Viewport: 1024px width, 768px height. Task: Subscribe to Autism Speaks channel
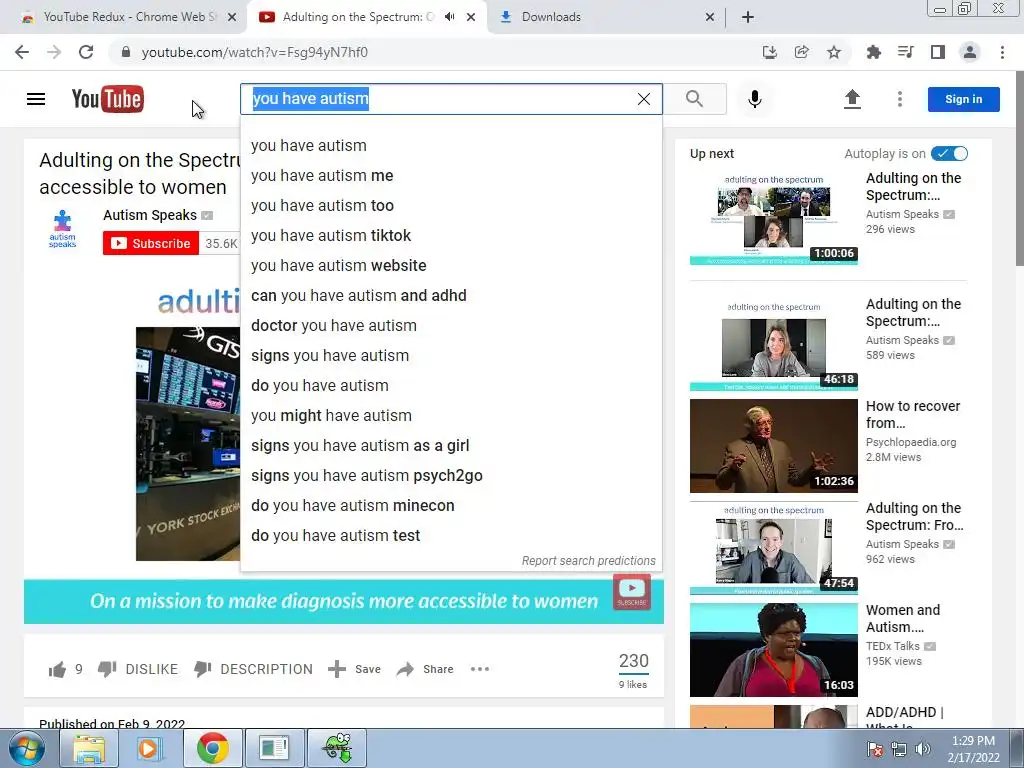point(151,244)
